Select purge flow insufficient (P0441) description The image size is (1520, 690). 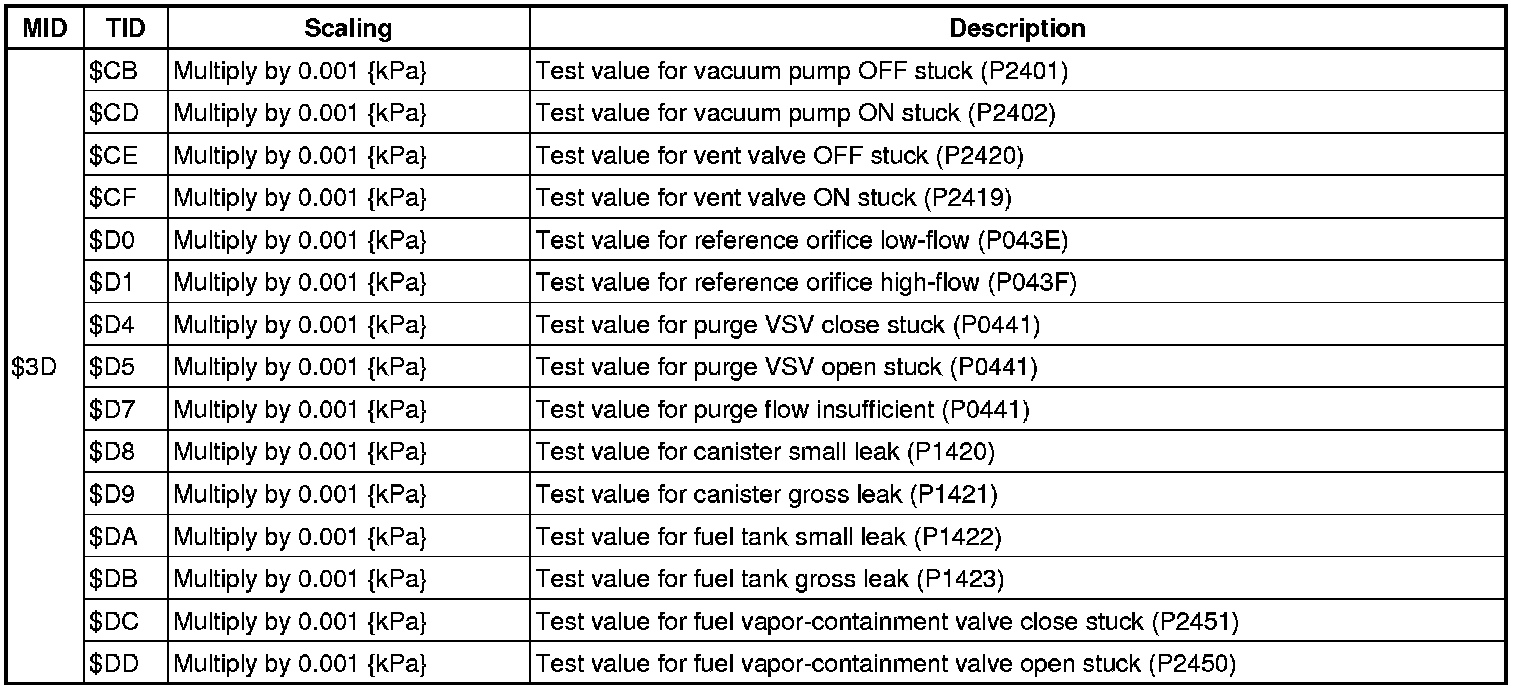coord(783,410)
